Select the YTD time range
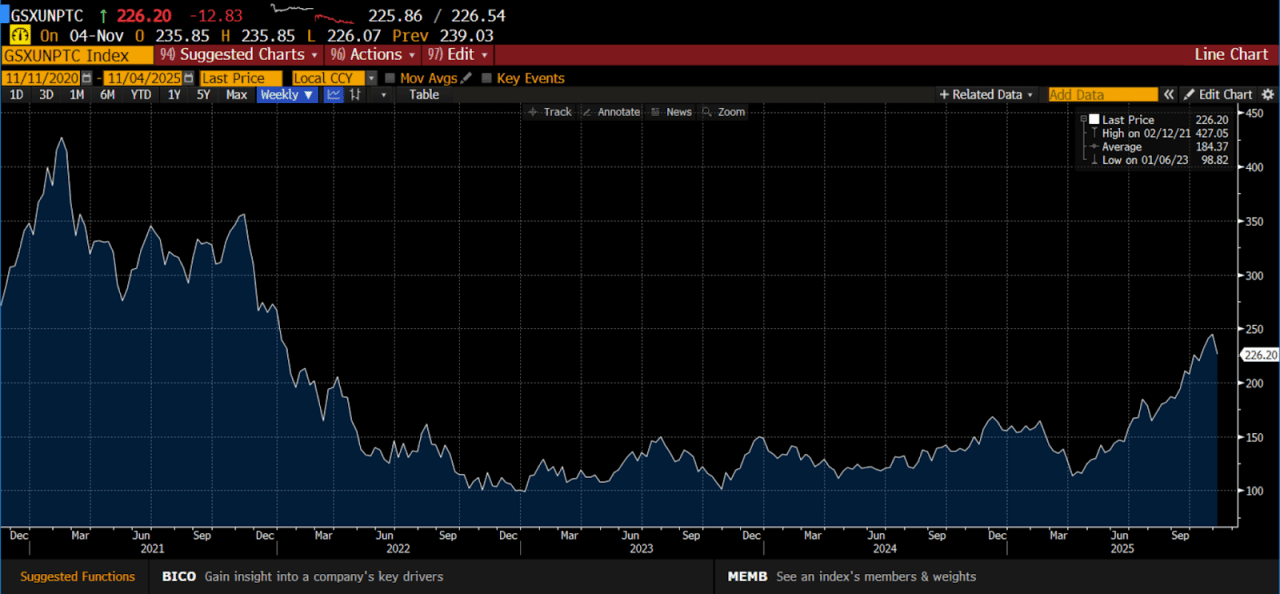 tap(141, 95)
